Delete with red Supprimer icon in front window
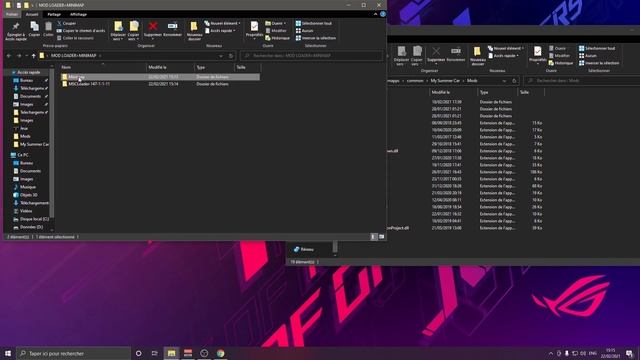The width and height of the screenshot is (640, 360). pyautogui.click(x=153, y=29)
